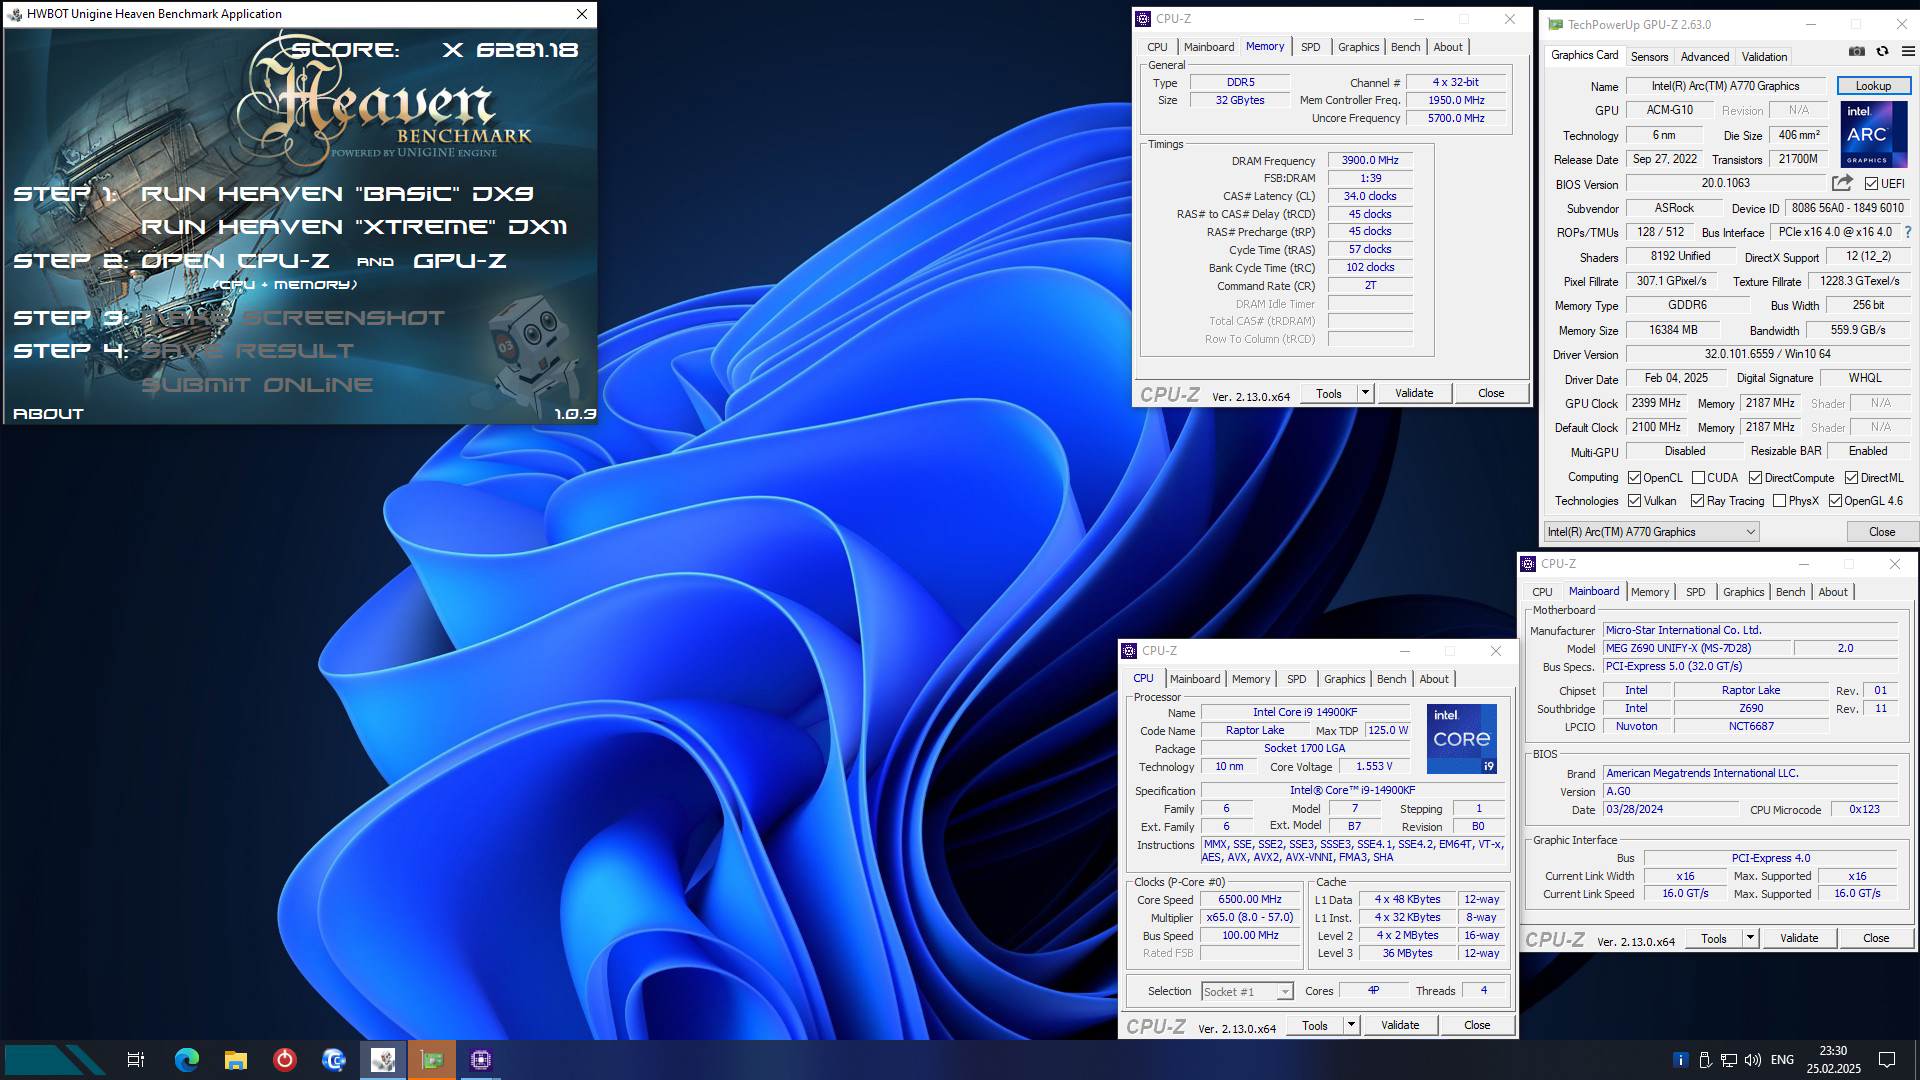The width and height of the screenshot is (1920, 1080).
Task: Open Bench tab in CPU-Z Mainboard window
Action: [x=1790, y=592]
